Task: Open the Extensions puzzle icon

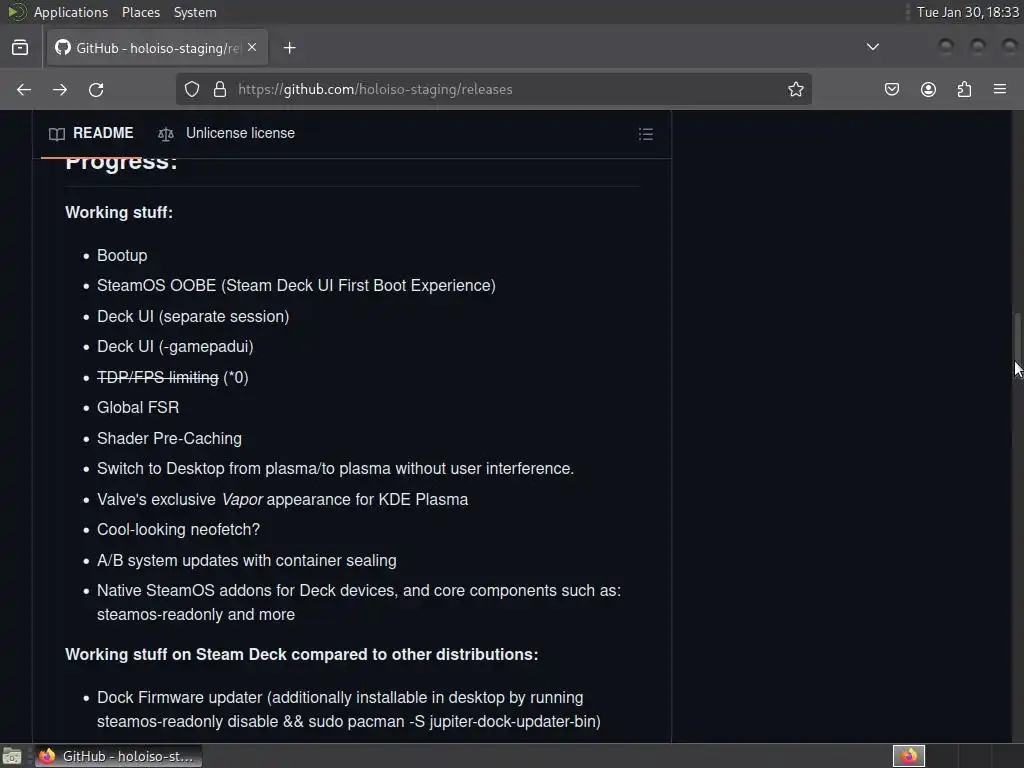Action: pyautogui.click(x=964, y=89)
